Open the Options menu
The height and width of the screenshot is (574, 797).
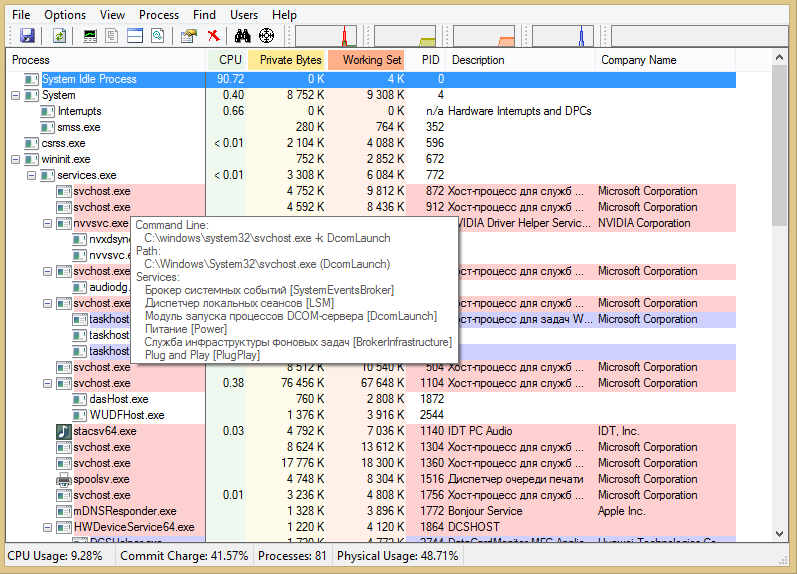click(x=65, y=15)
